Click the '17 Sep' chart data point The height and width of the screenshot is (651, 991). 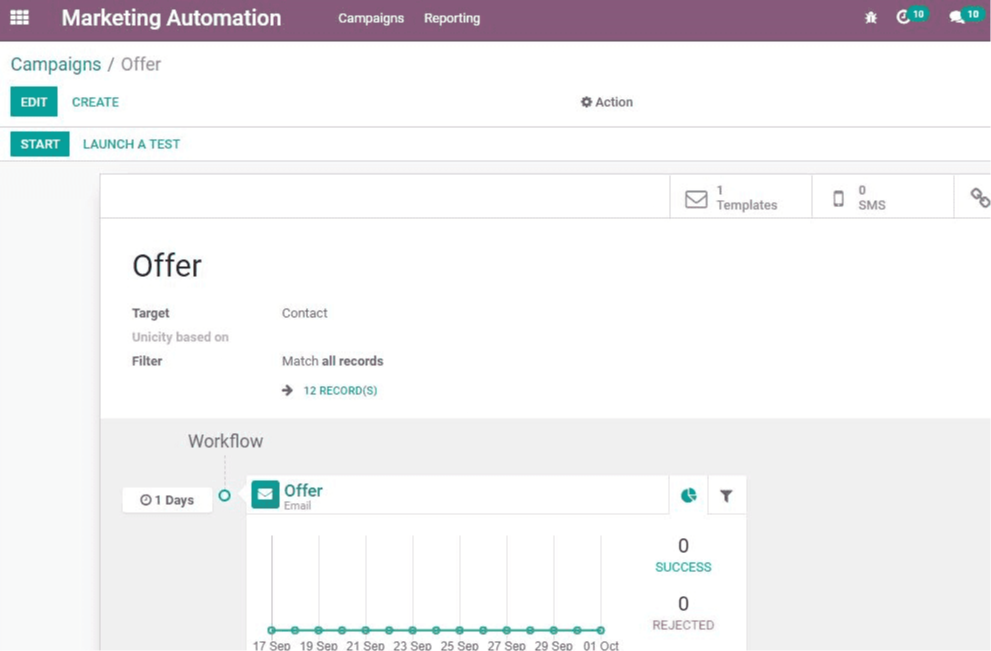271,630
